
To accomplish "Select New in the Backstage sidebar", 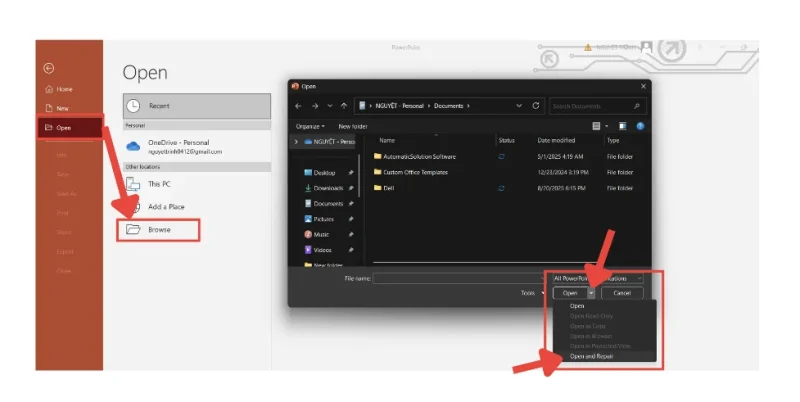I will (57, 108).
